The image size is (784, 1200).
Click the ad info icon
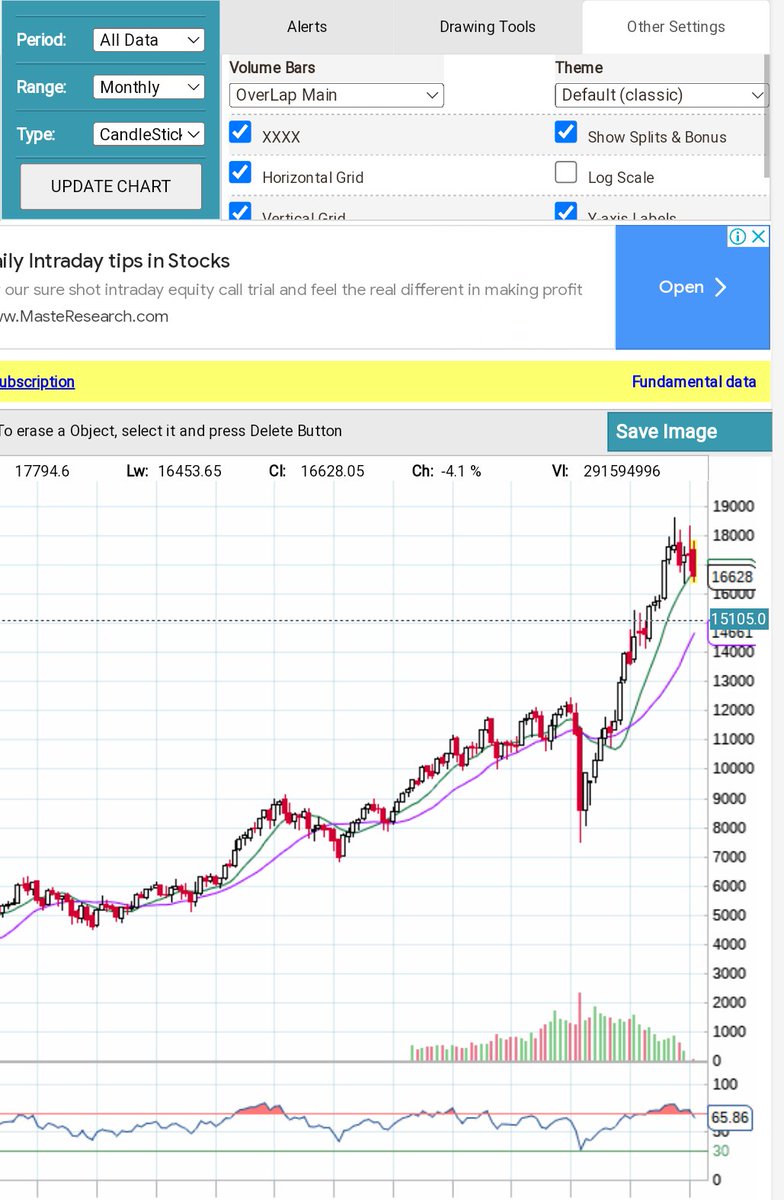[738, 237]
